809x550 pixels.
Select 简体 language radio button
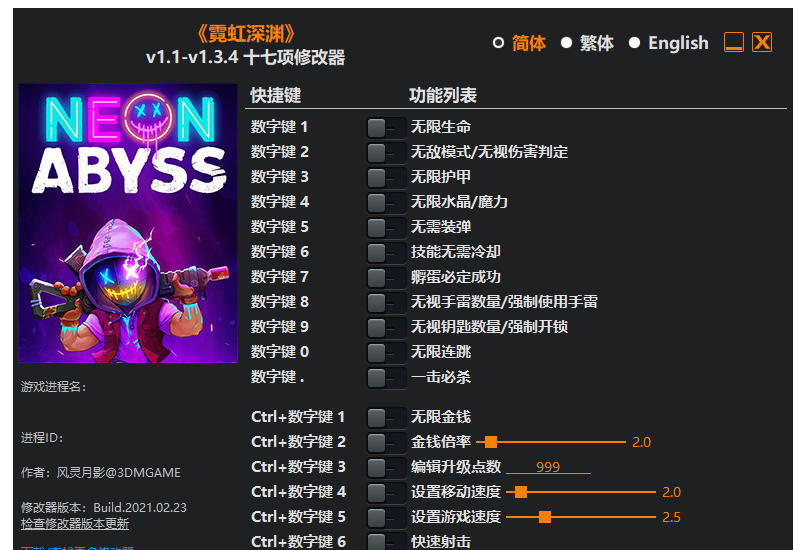coord(498,43)
